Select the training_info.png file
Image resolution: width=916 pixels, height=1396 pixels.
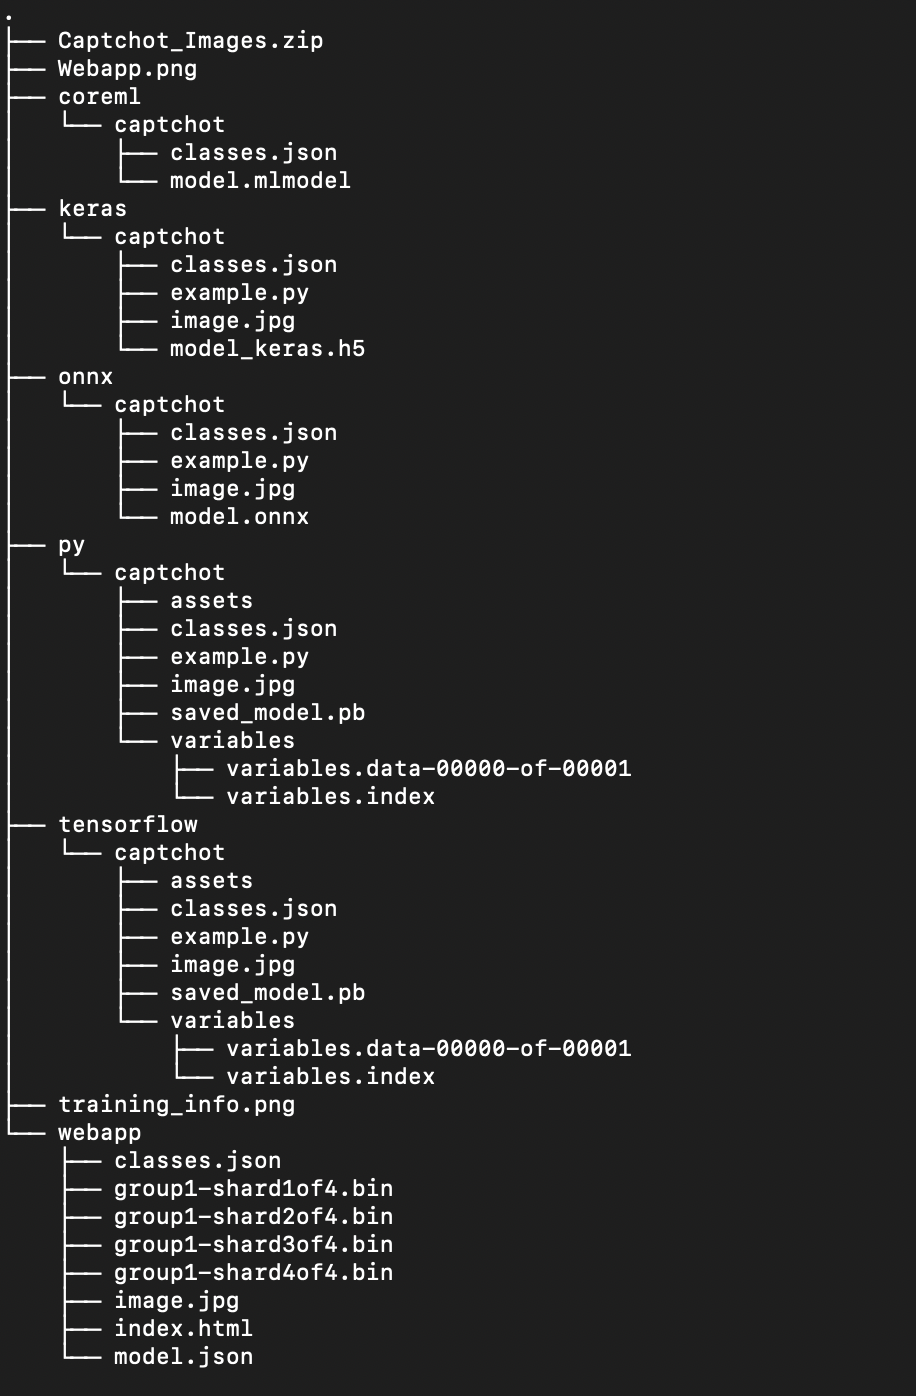click(176, 1105)
